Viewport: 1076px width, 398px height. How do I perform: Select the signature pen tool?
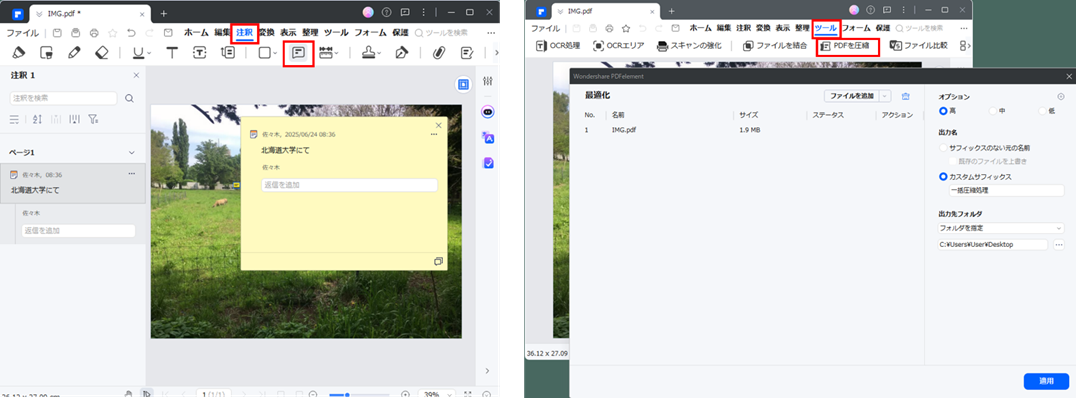(402, 53)
